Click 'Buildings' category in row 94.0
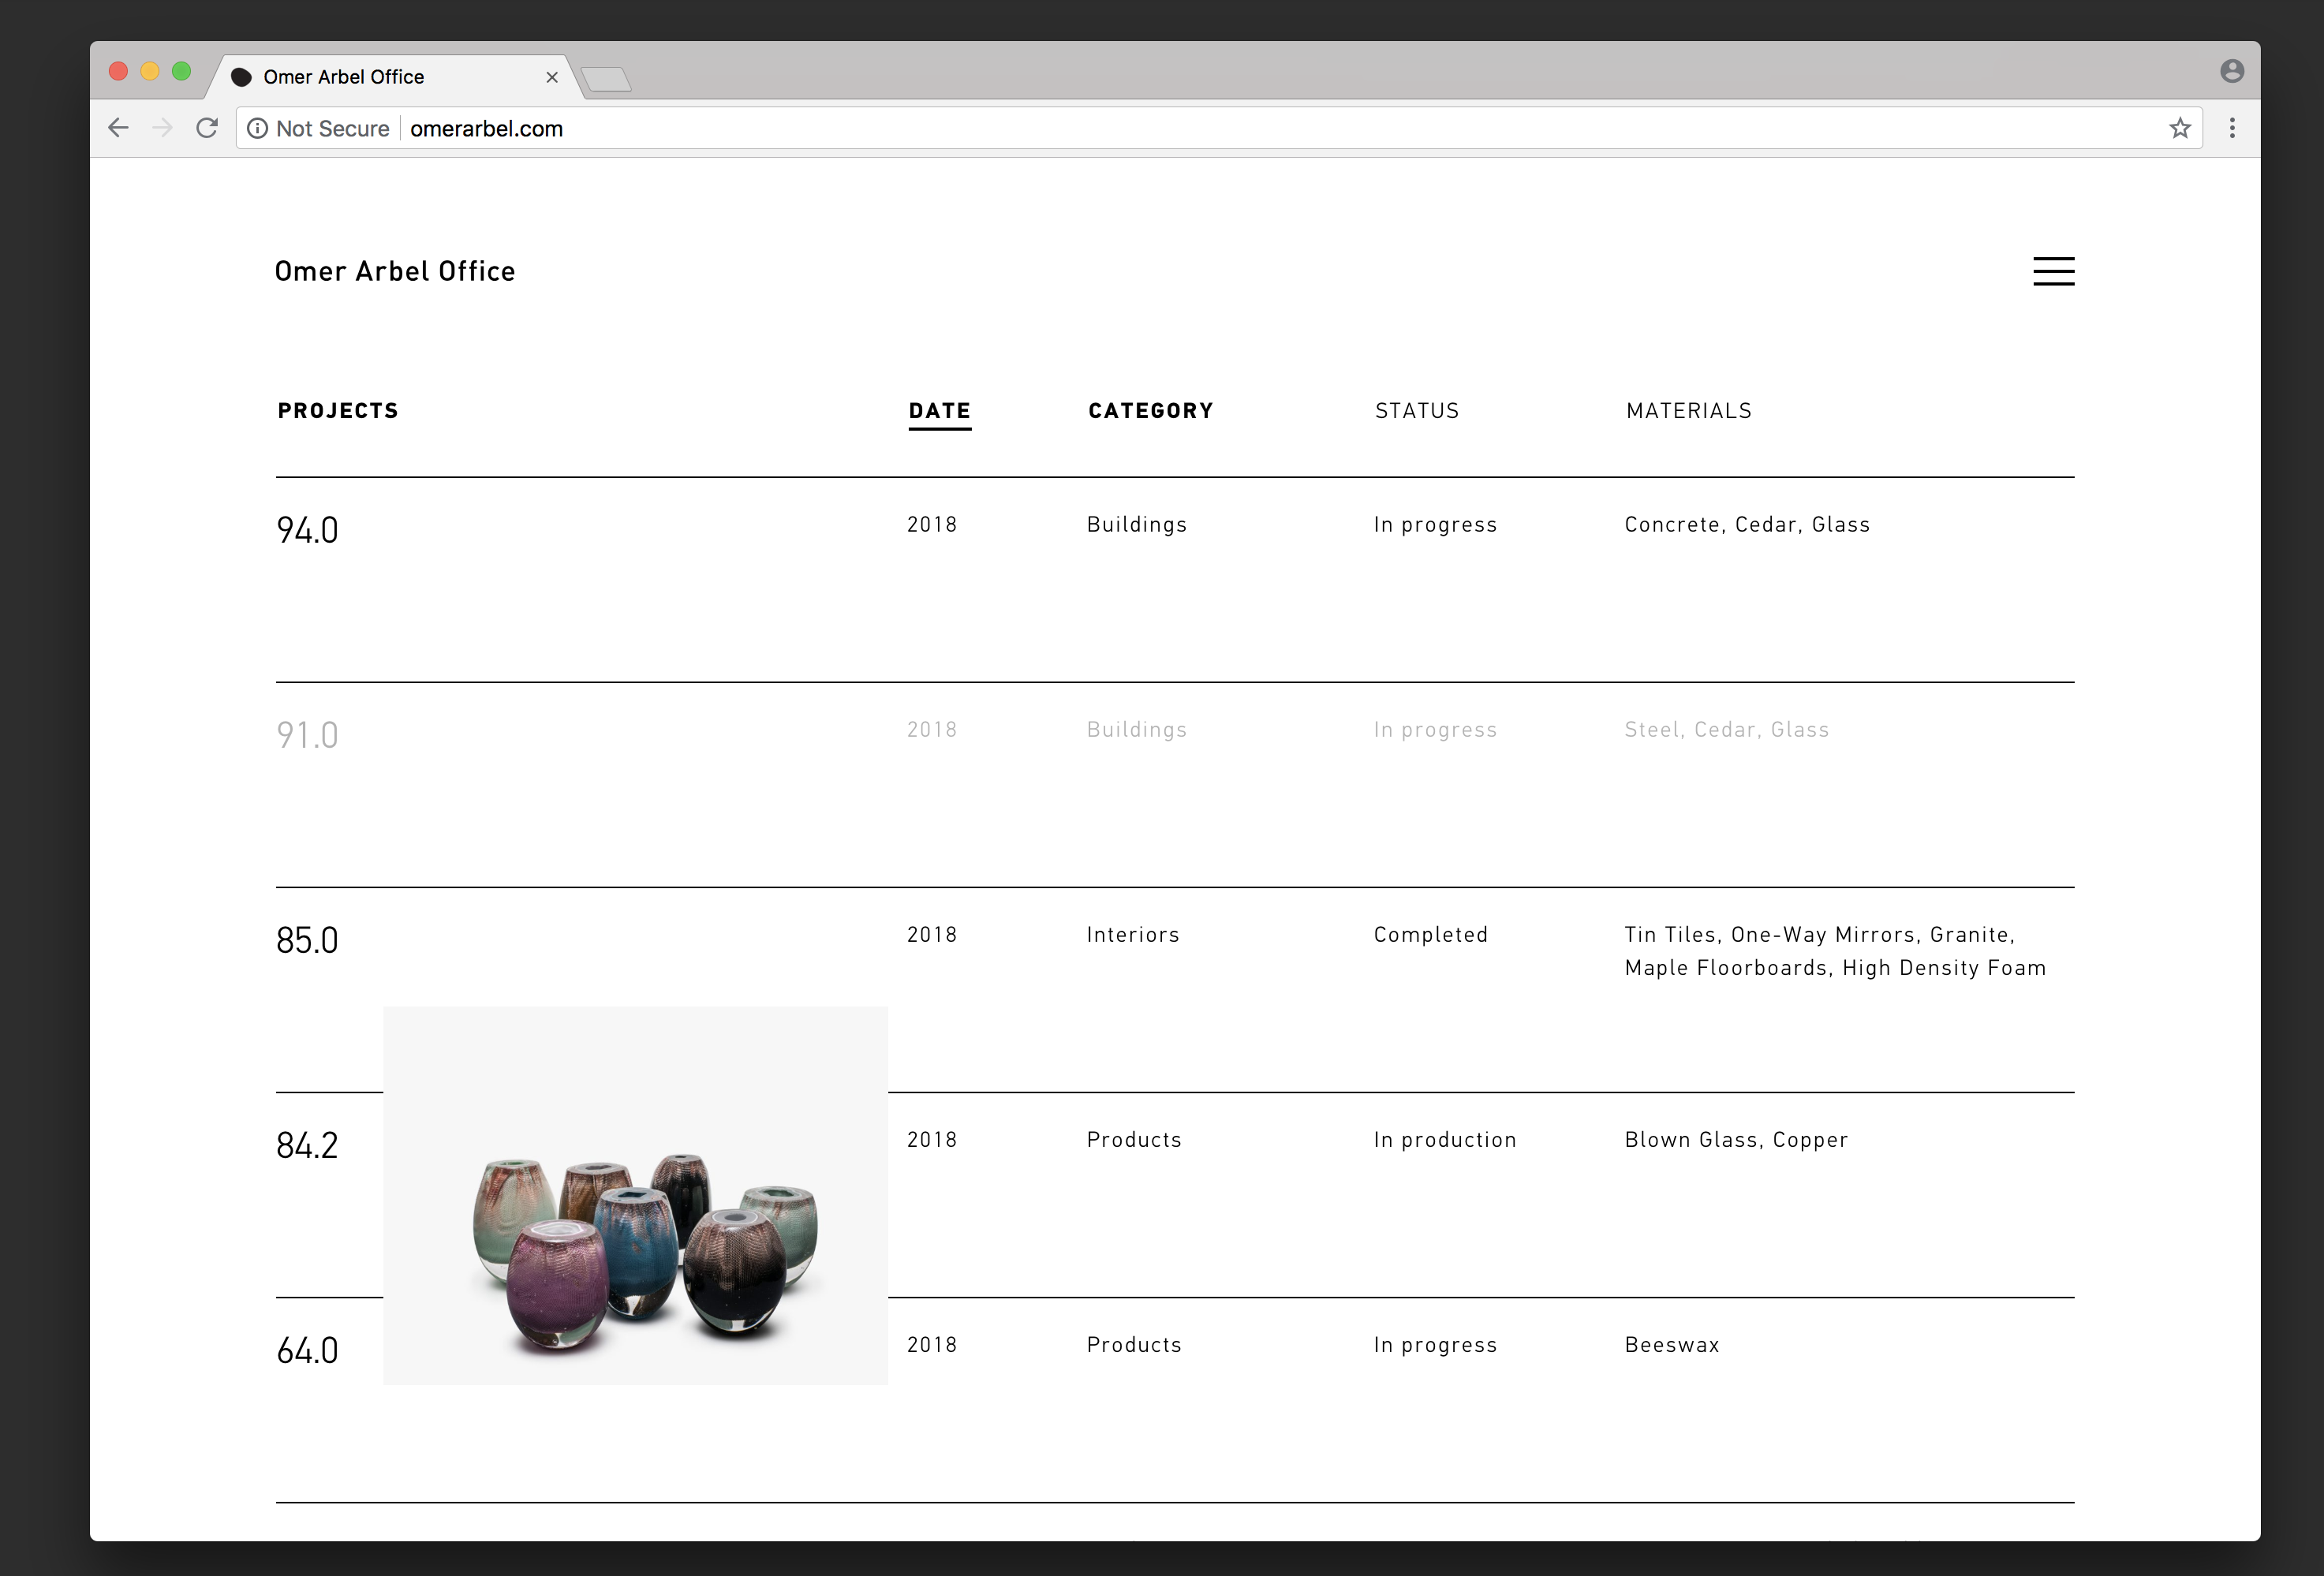This screenshot has width=2324, height=1576. pyautogui.click(x=1137, y=525)
